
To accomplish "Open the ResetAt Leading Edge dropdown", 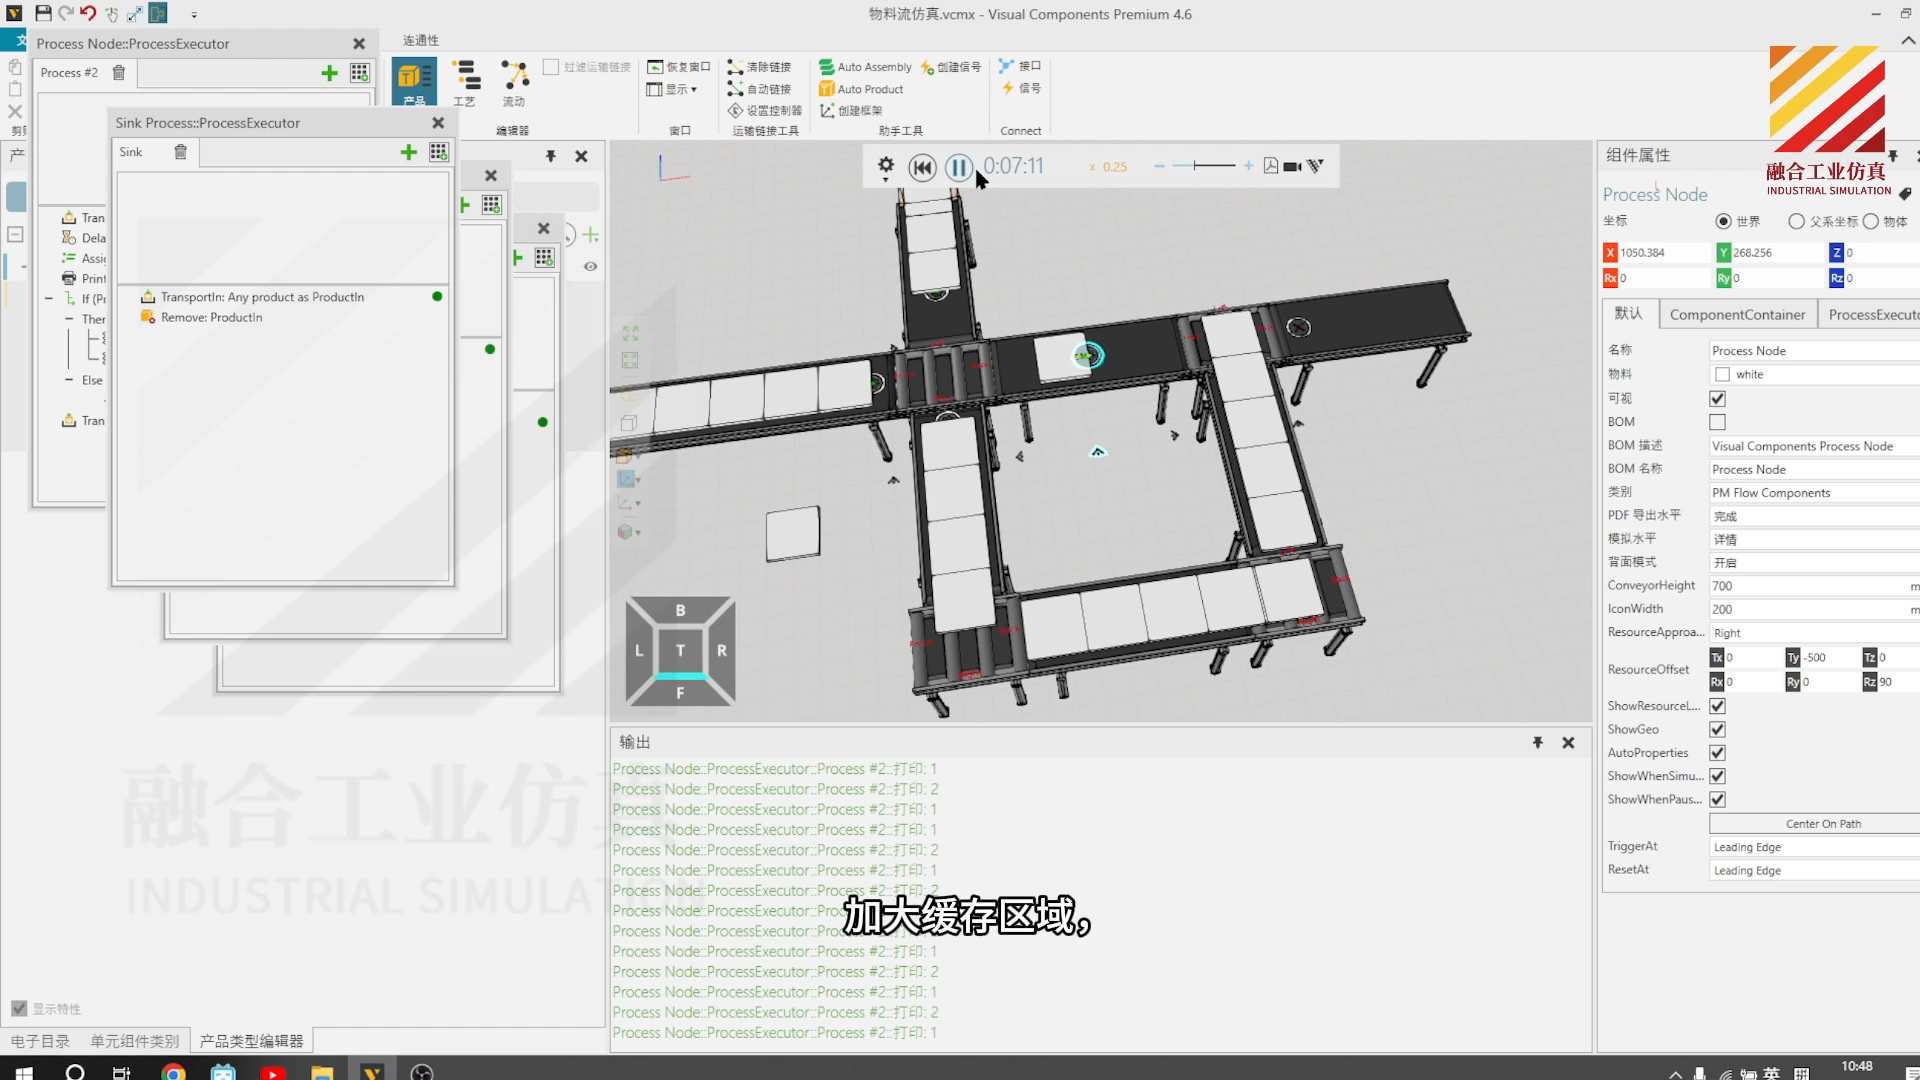I will [x=1814, y=870].
